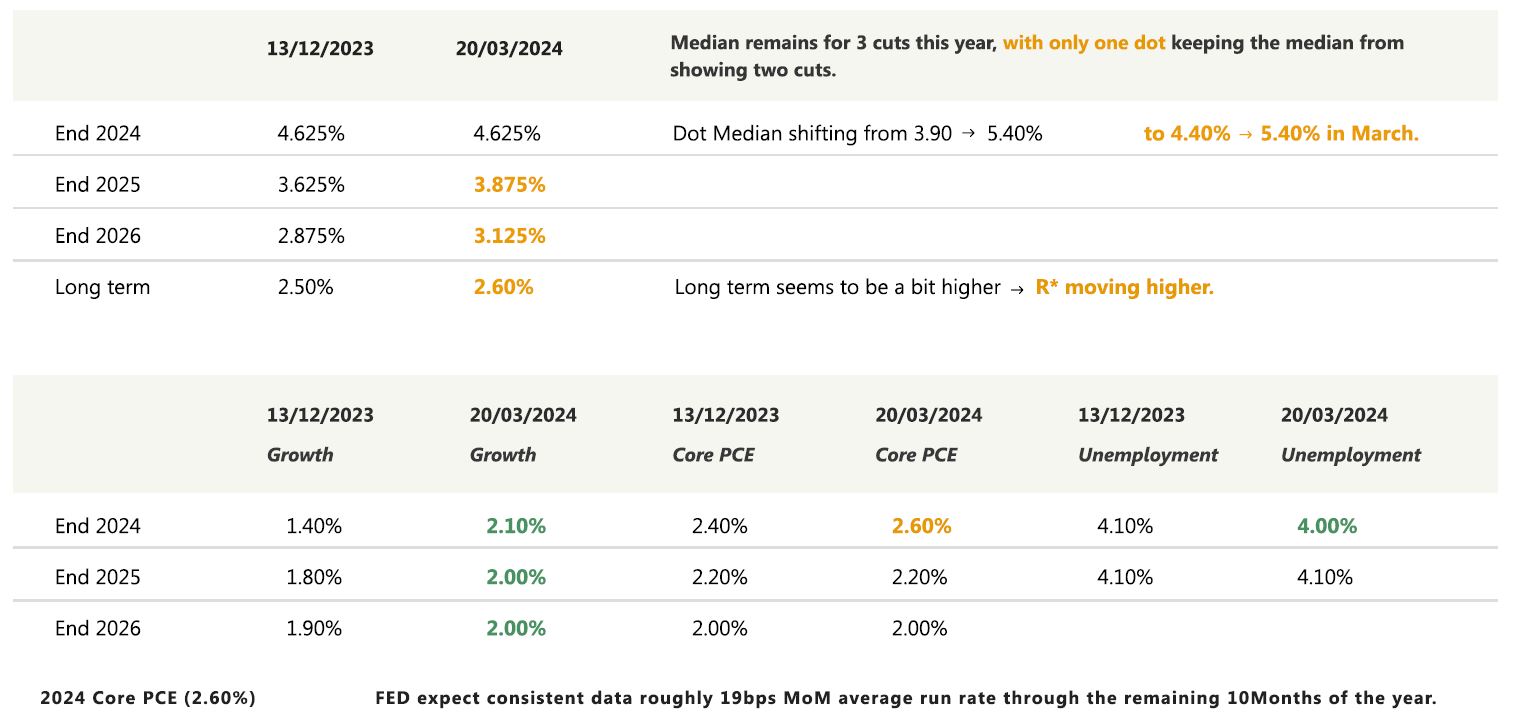Select the 2.50% long term value
Viewport: 1514px width, 727px height.
click(305, 287)
